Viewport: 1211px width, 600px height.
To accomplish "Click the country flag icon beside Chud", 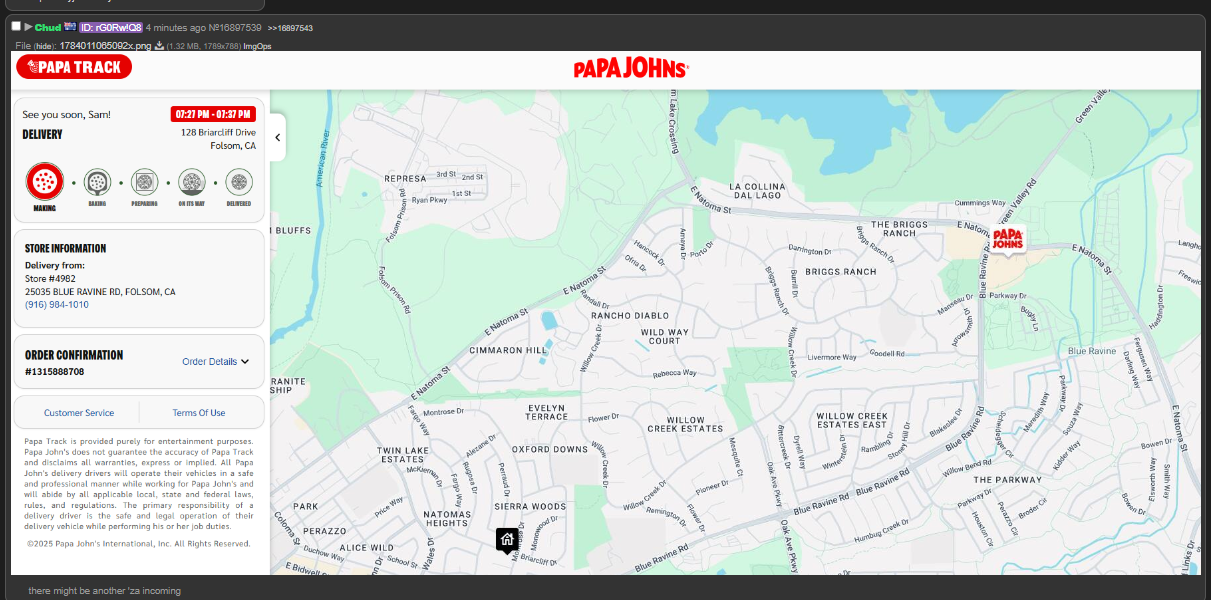I will pos(70,27).
